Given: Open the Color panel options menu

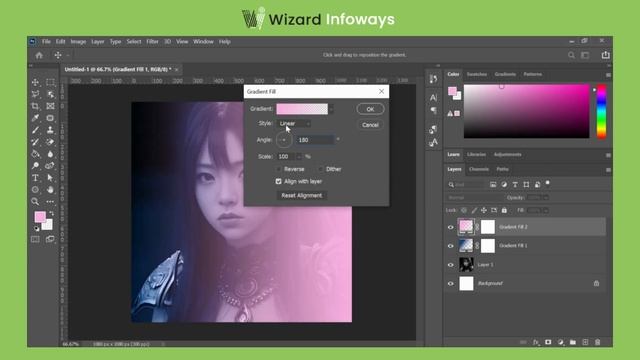Looking at the screenshot, I should click(608, 75).
